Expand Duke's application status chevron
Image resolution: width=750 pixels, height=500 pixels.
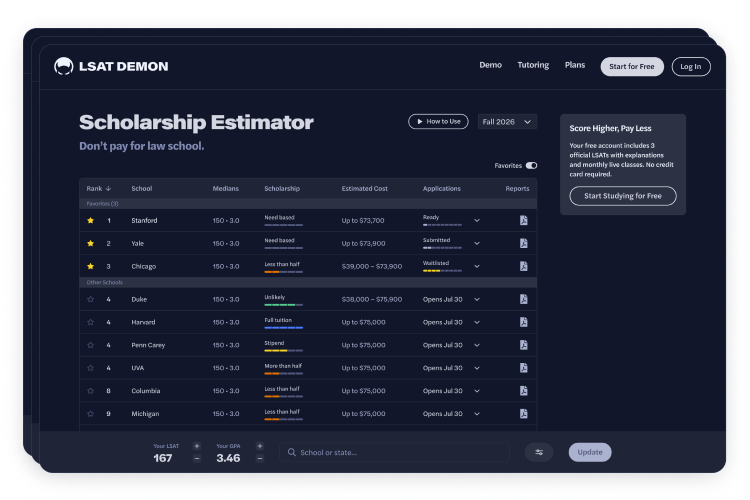pyautogui.click(x=477, y=300)
